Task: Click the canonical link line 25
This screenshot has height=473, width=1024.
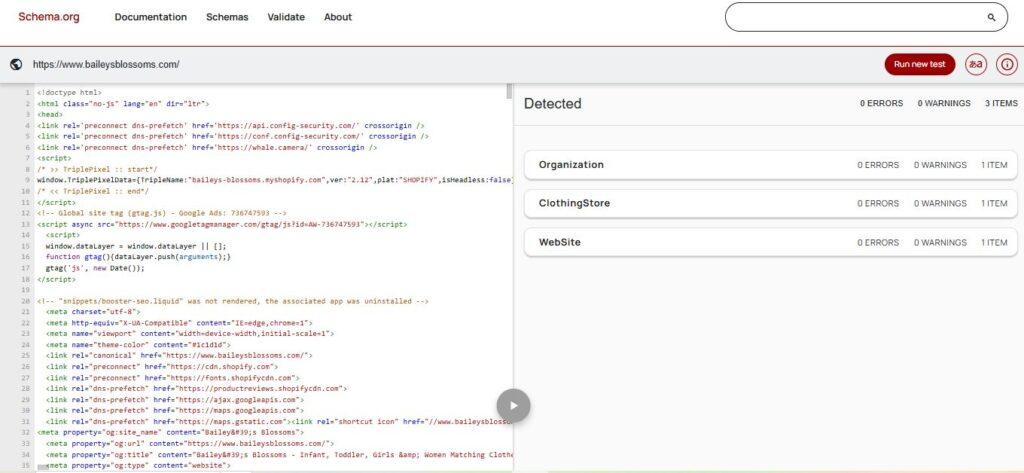Action: pyautogui.click(x=179, y=356)
